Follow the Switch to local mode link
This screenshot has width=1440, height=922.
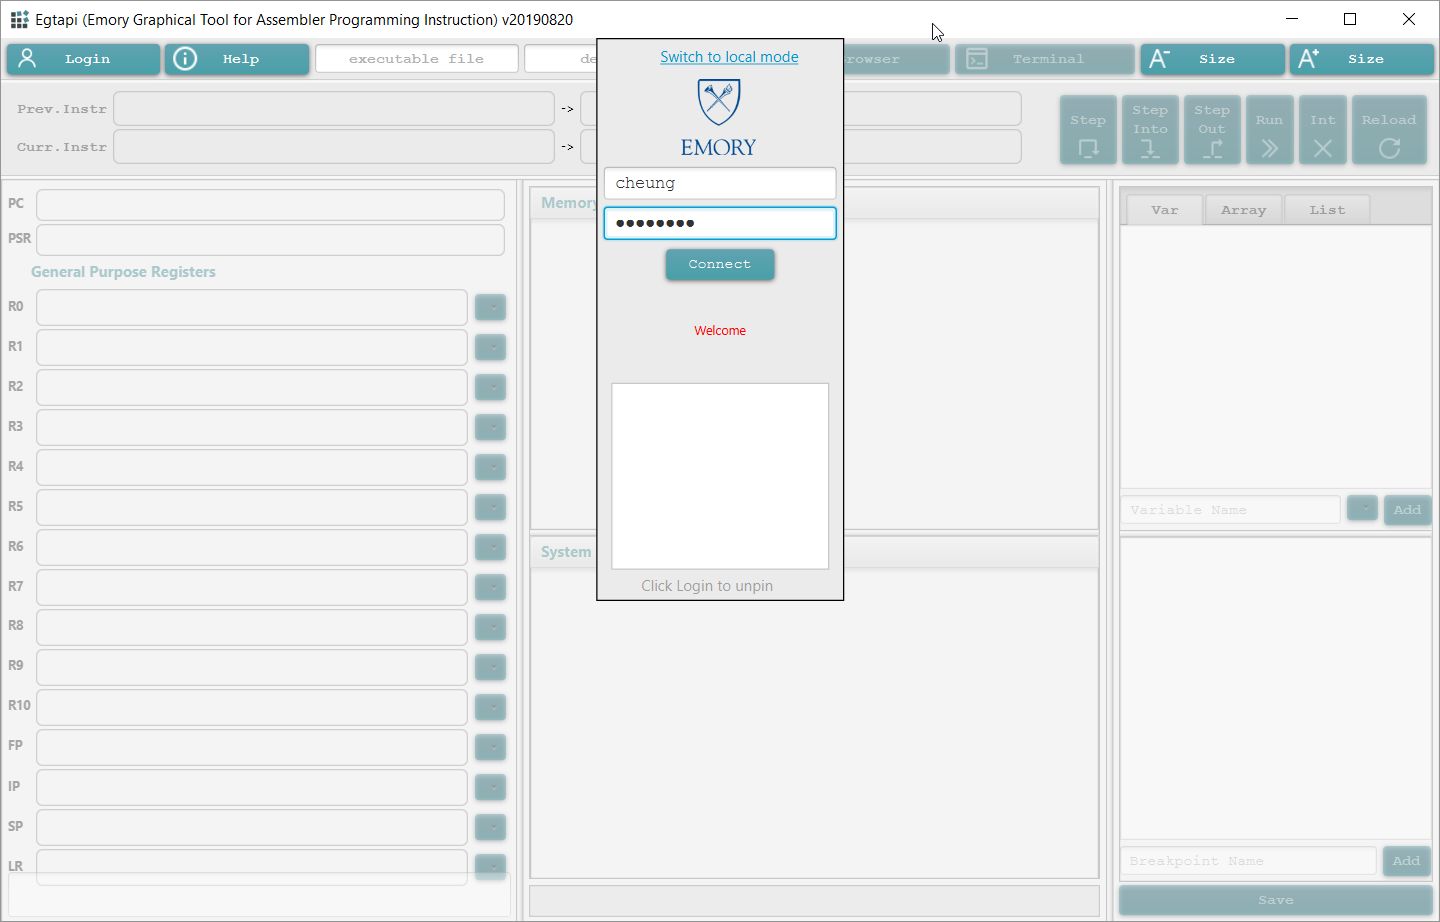click(x=729, y=57)
